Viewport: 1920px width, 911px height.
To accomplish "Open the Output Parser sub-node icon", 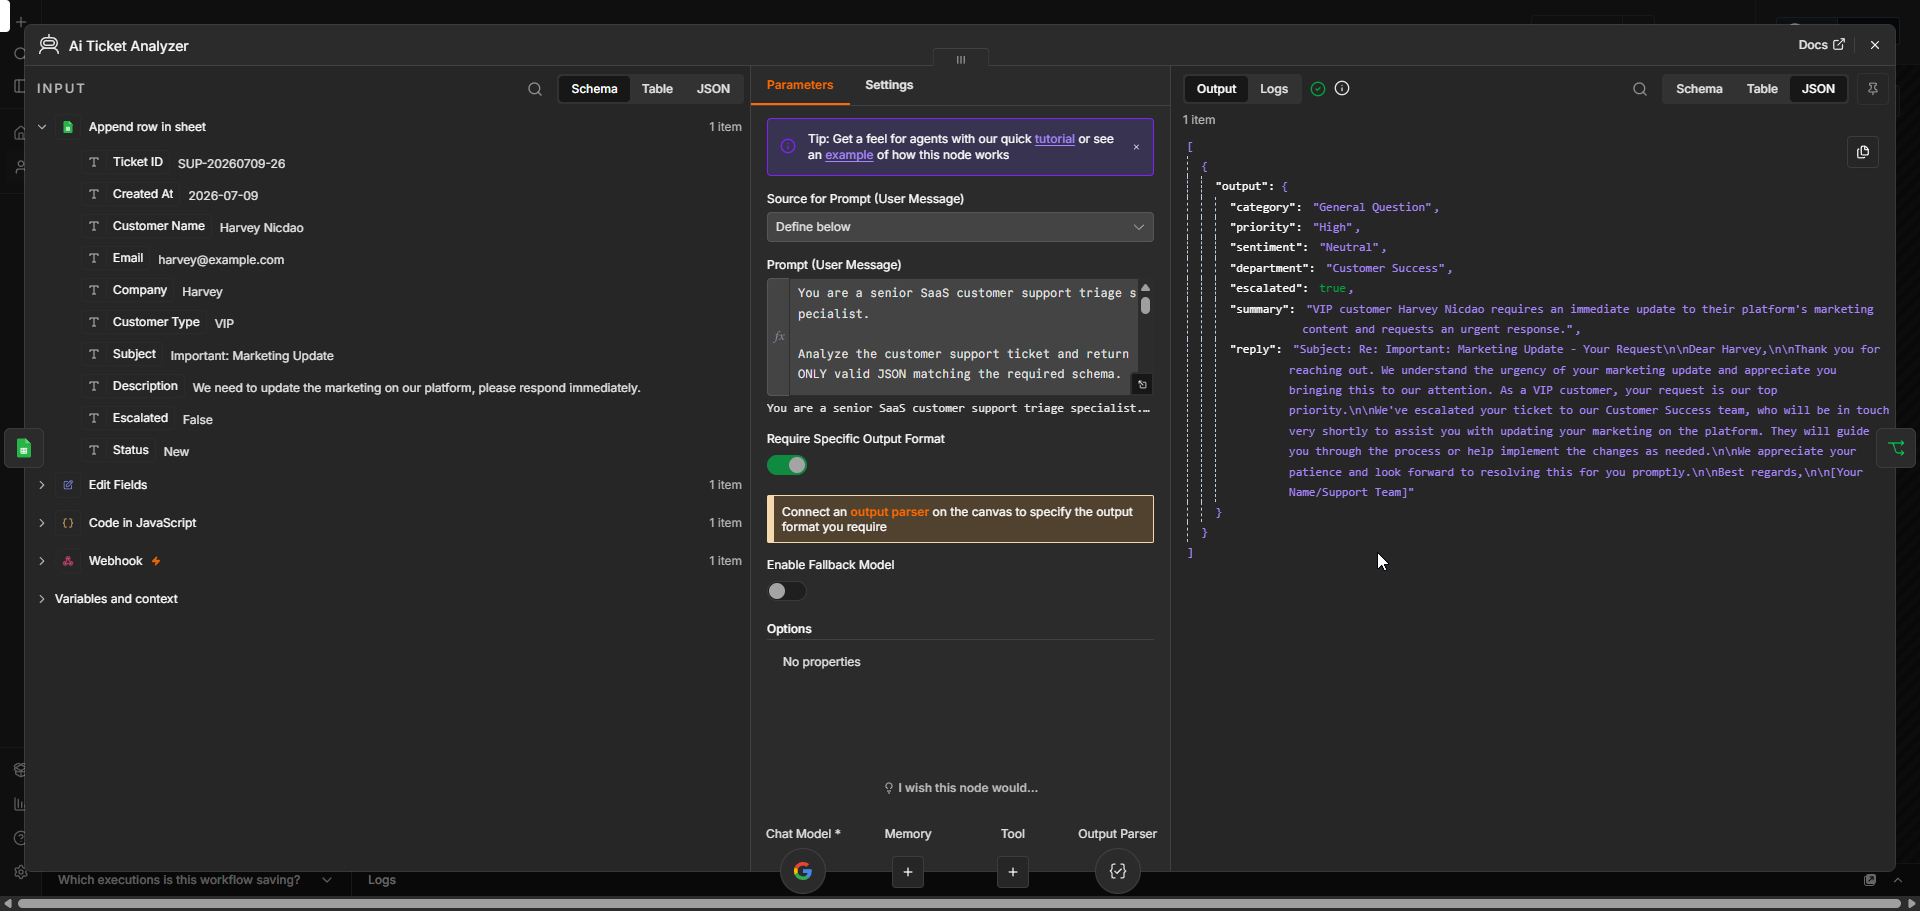I will coord(1118,871).
